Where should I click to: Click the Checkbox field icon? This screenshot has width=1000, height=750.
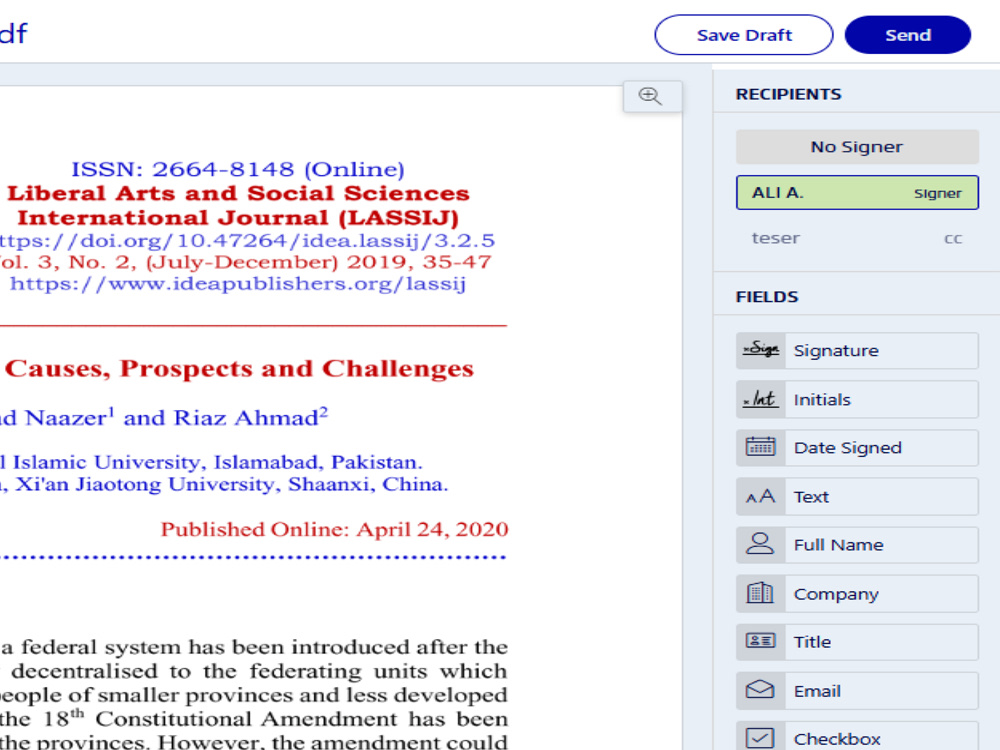coord(760,738)
